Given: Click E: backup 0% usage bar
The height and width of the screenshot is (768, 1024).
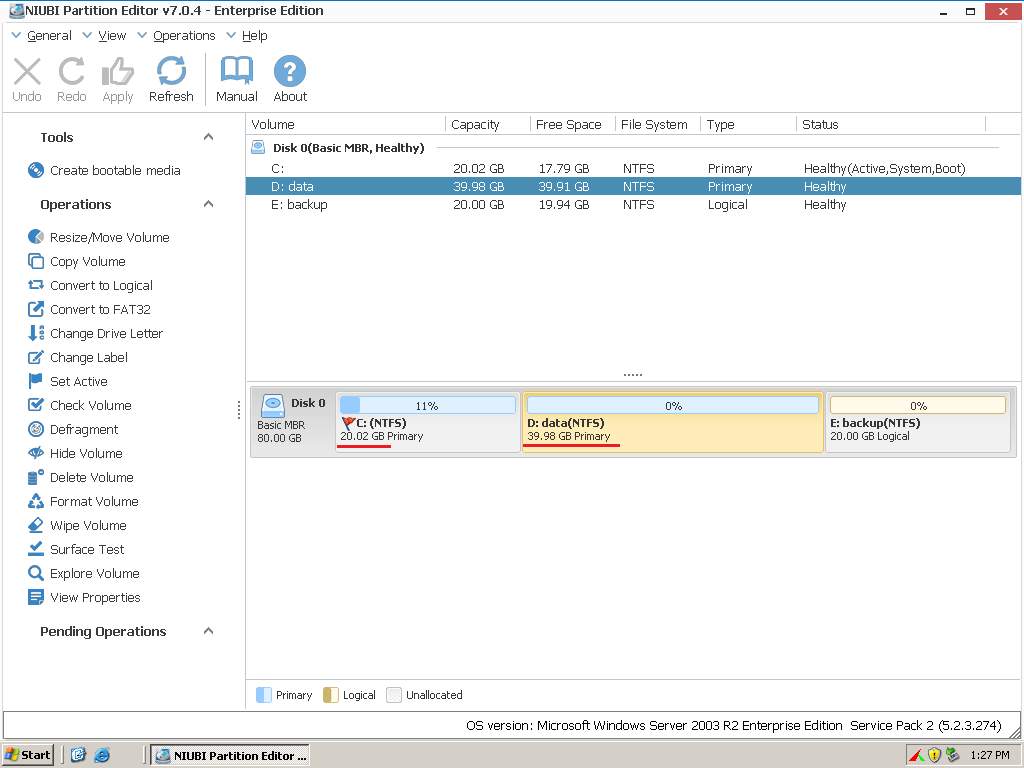Looking at the screenshot, I should click(x=918, y=406).
